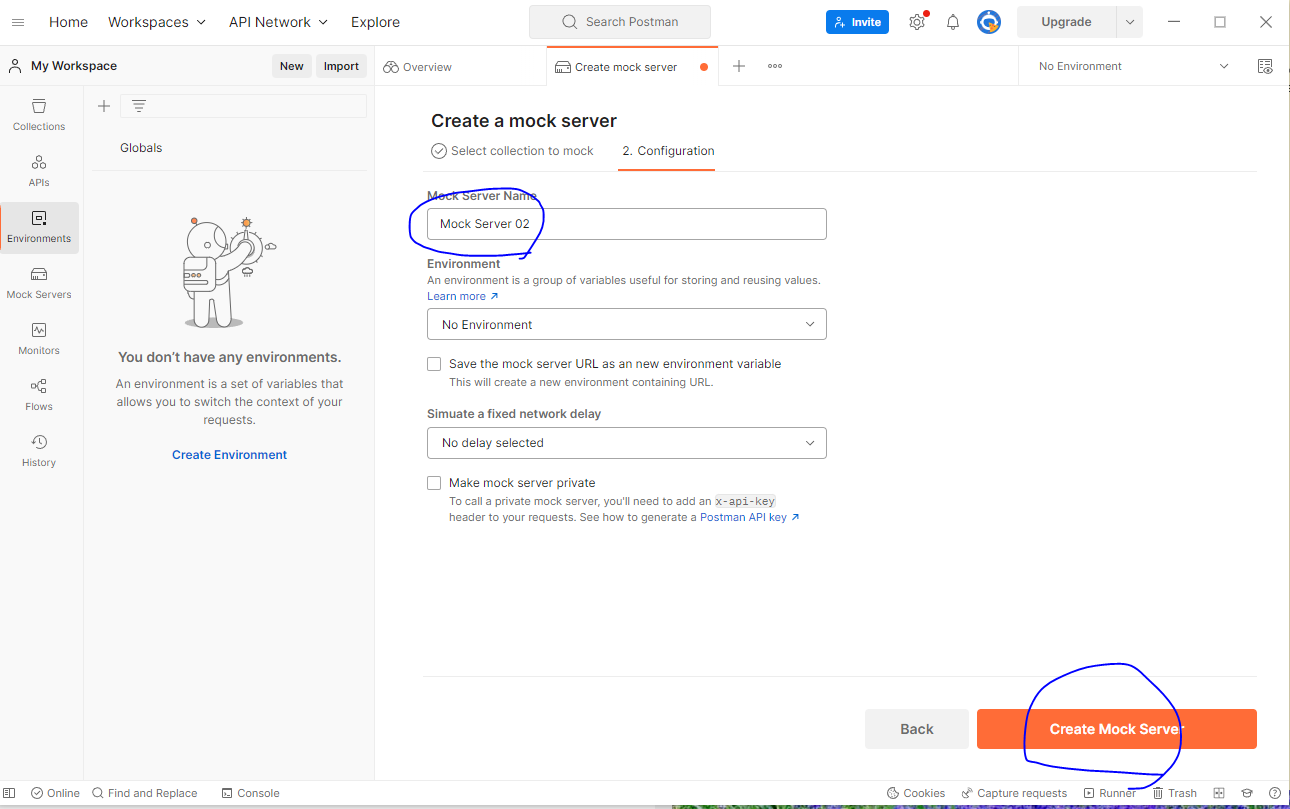
Task: Open the Mock Servers sidebar panel
Action: tap(39, 283)
